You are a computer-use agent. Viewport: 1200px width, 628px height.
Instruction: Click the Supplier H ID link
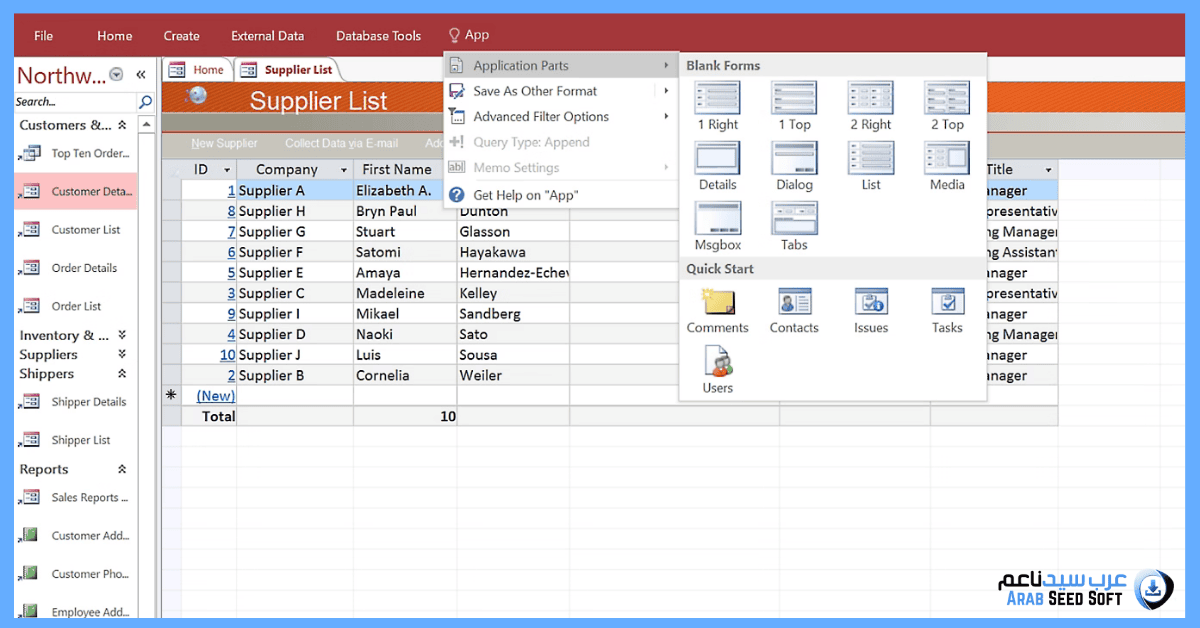click(231, 211)
